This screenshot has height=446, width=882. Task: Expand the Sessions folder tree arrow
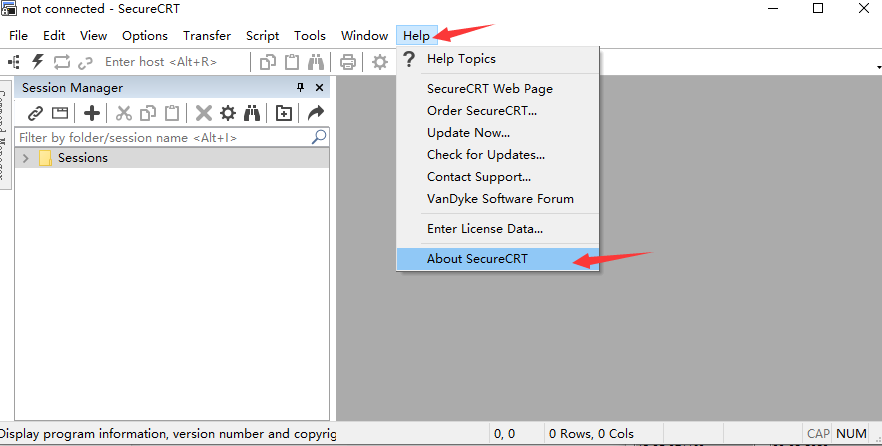[x=25, y=158]
